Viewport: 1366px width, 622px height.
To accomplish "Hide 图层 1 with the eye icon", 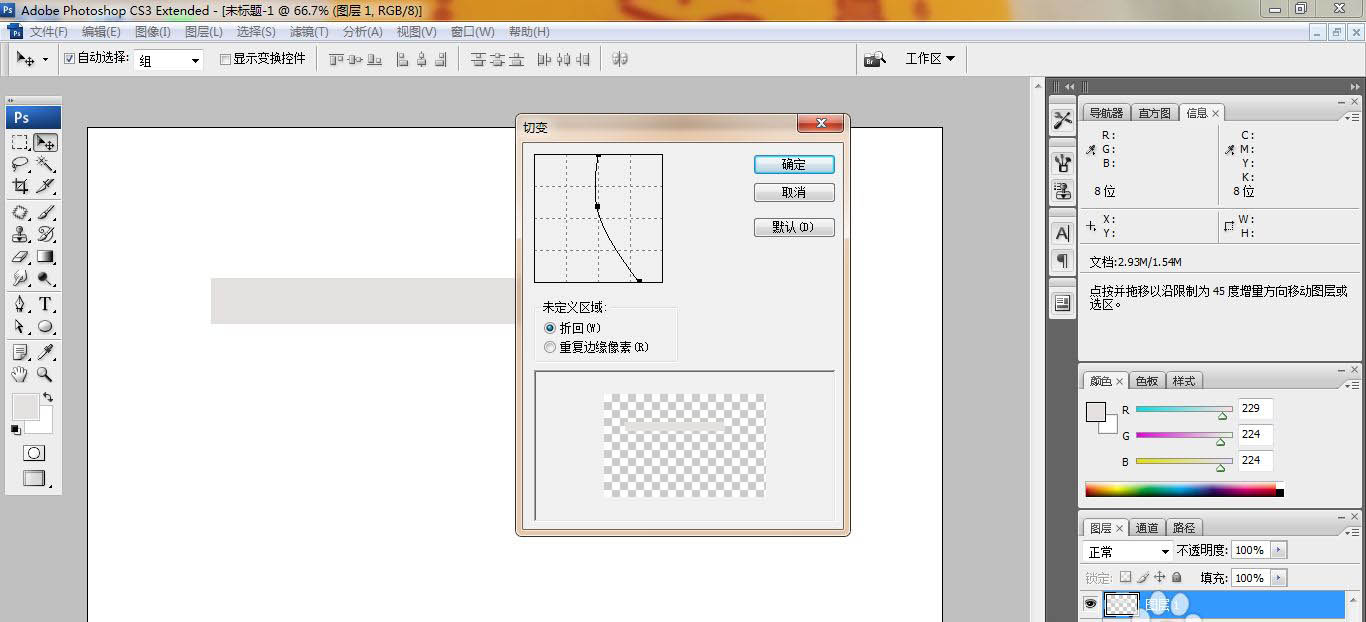I will tap(1090, 604).
